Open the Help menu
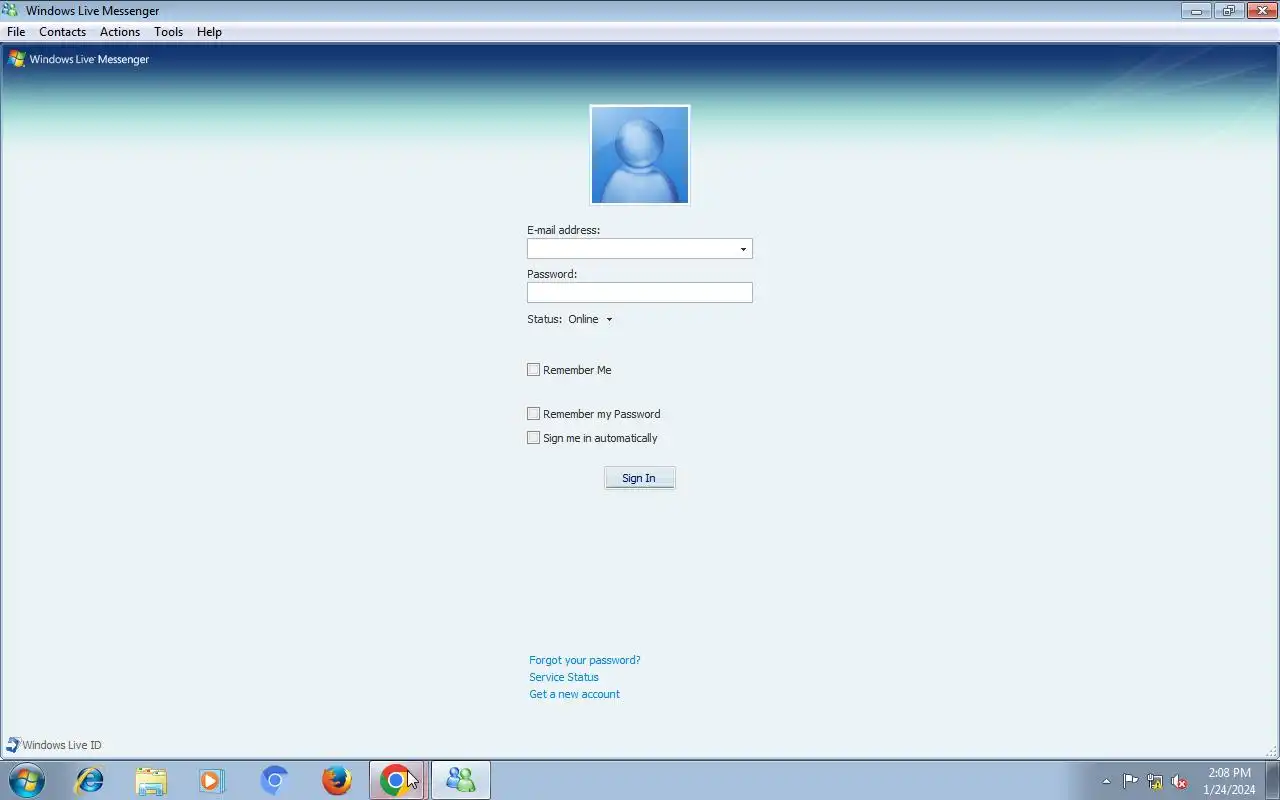The image size is (1280, 800). pyautogui.click(x=209, y=32)
